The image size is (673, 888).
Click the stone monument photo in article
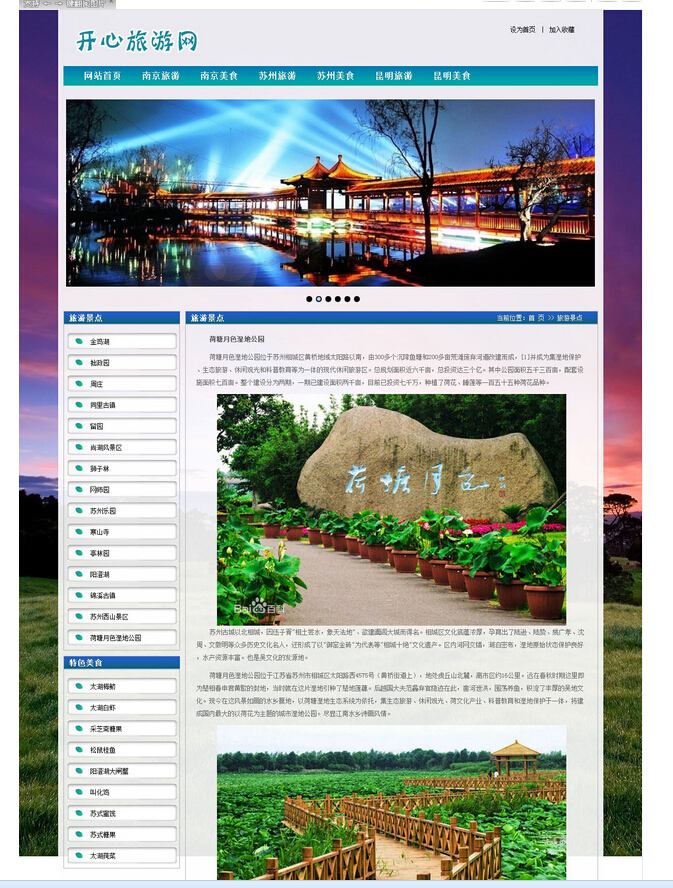pyautogui.click(x=391, y=509)
